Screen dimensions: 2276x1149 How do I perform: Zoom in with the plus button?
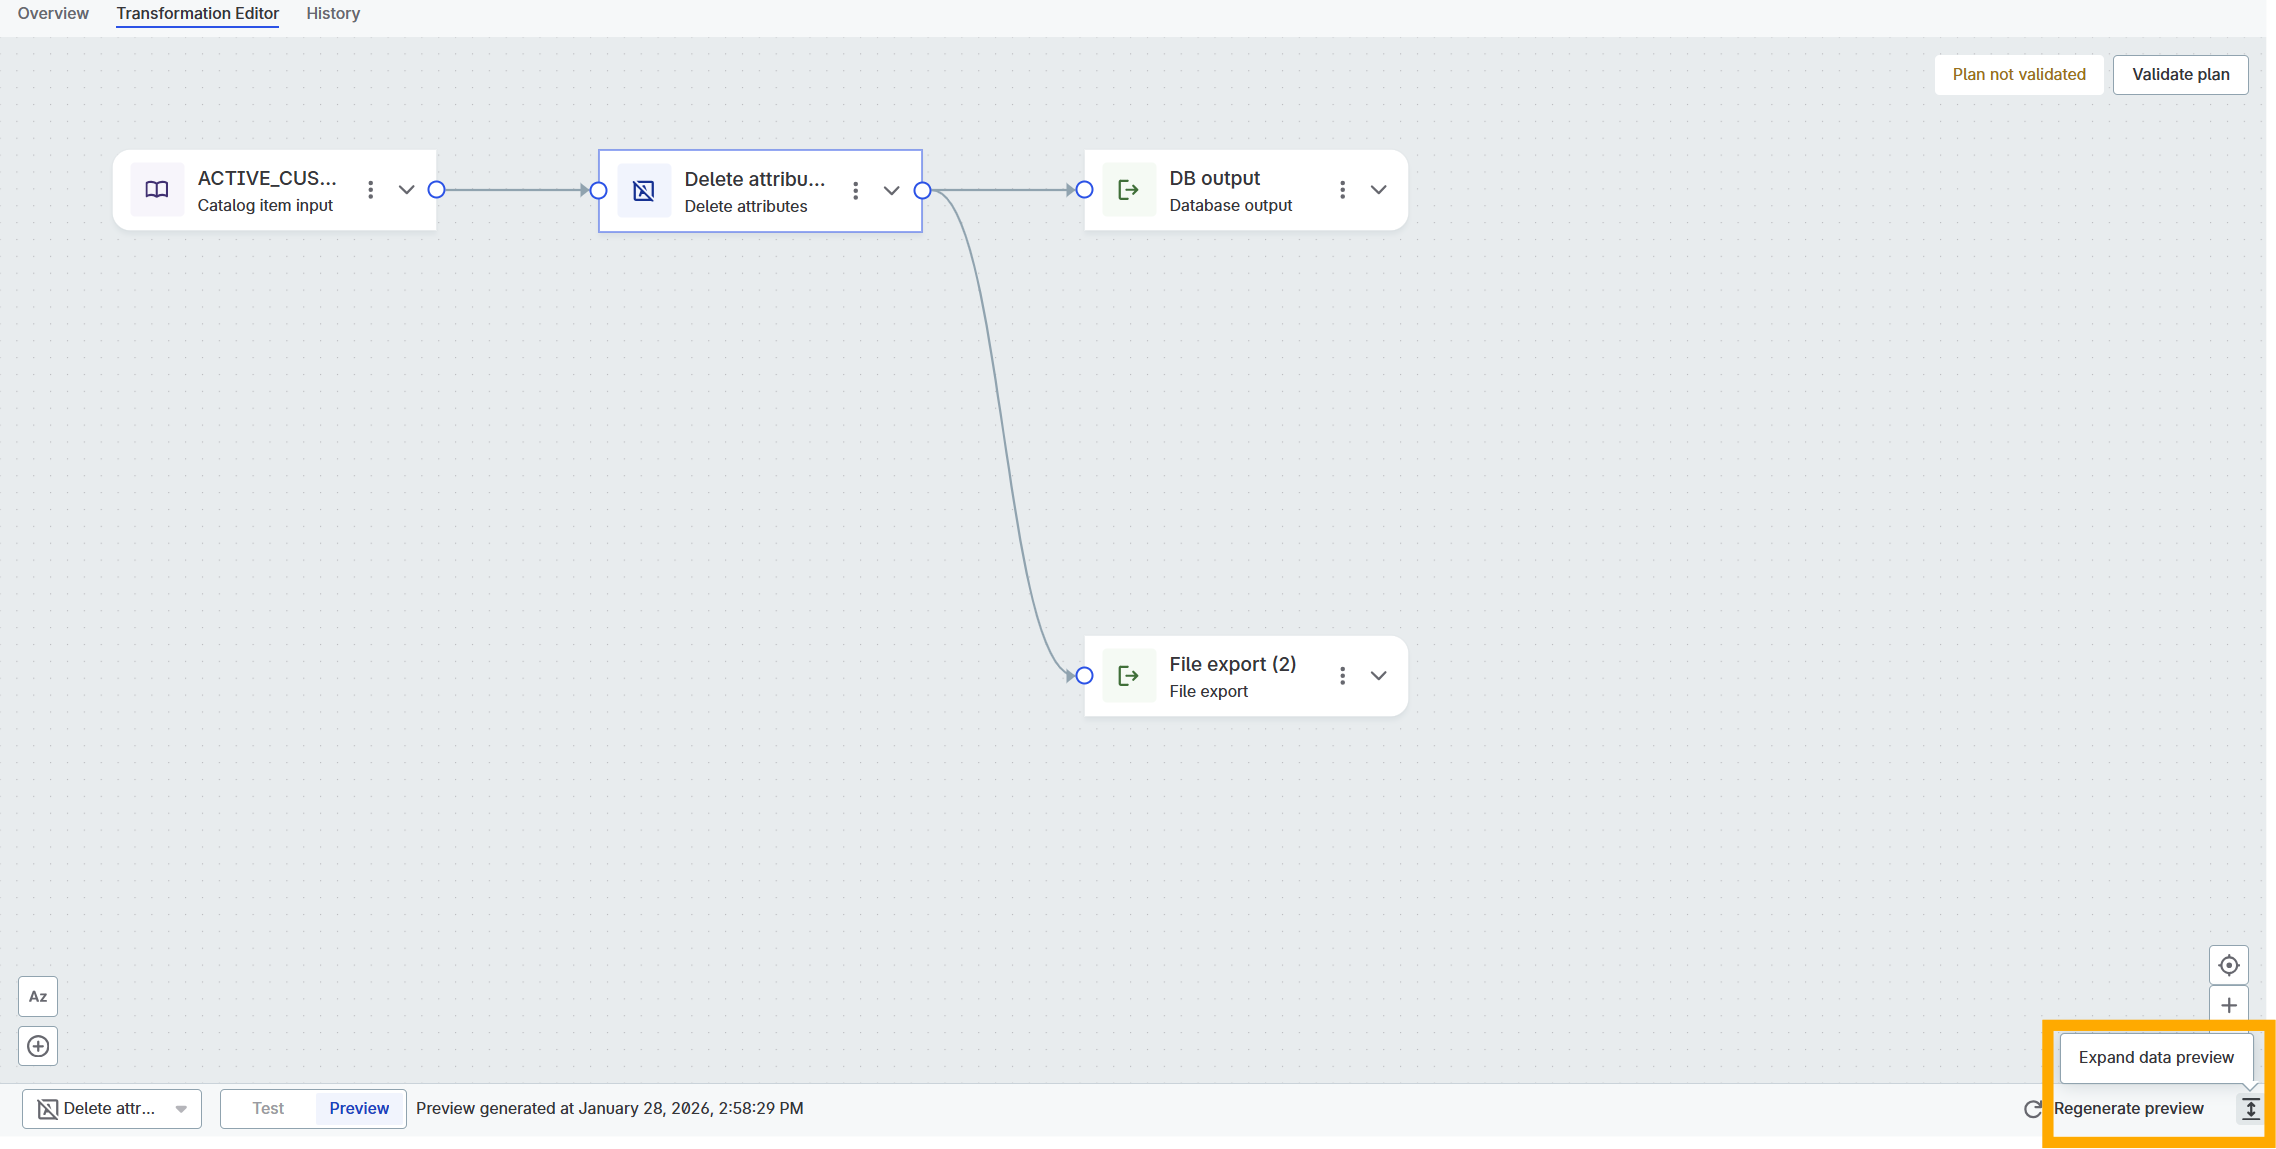click(x=2229, y=1005)
